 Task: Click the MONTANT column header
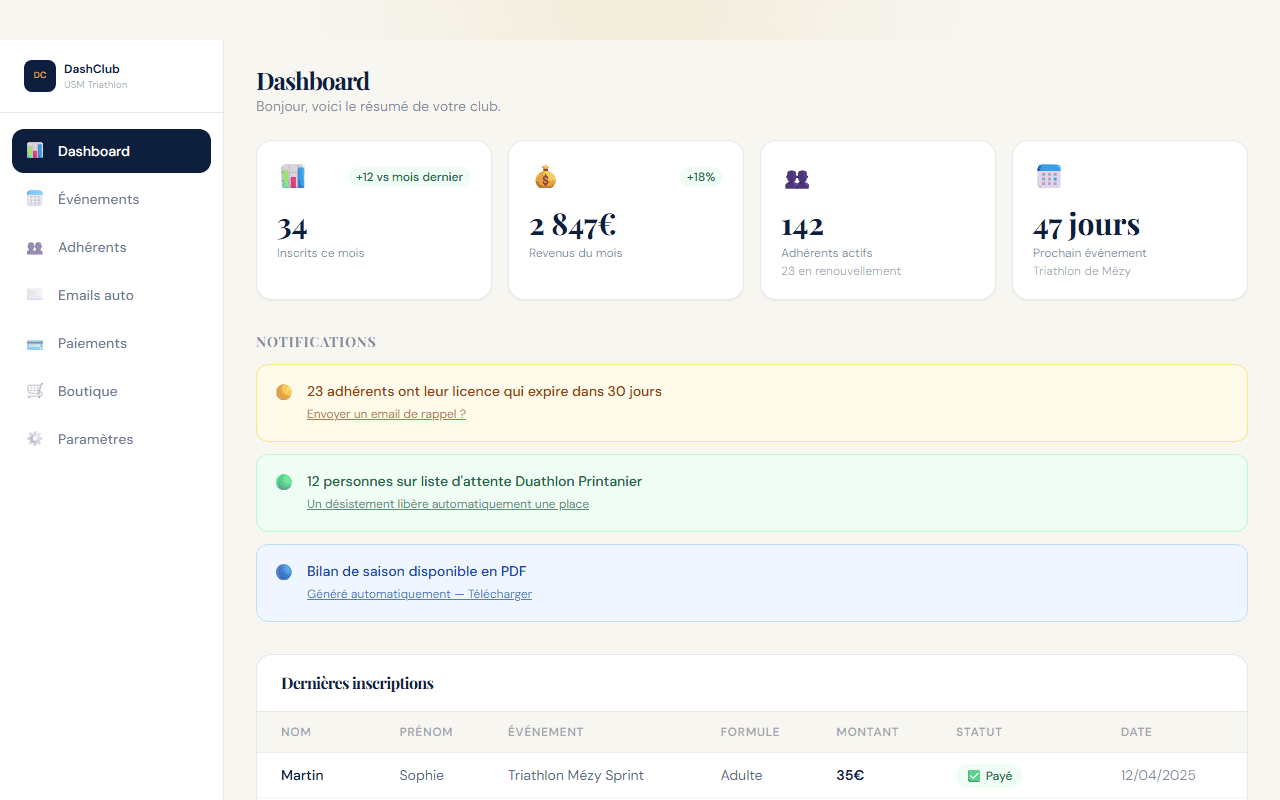(x=867, y=732)
